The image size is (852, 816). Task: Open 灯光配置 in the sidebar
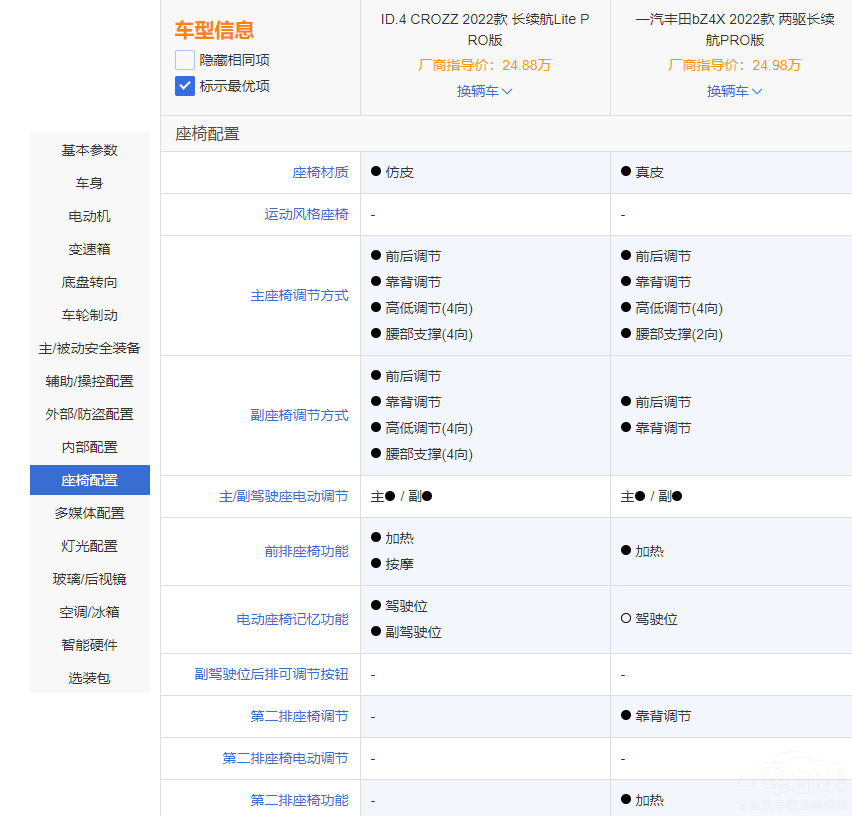[90, 546]
